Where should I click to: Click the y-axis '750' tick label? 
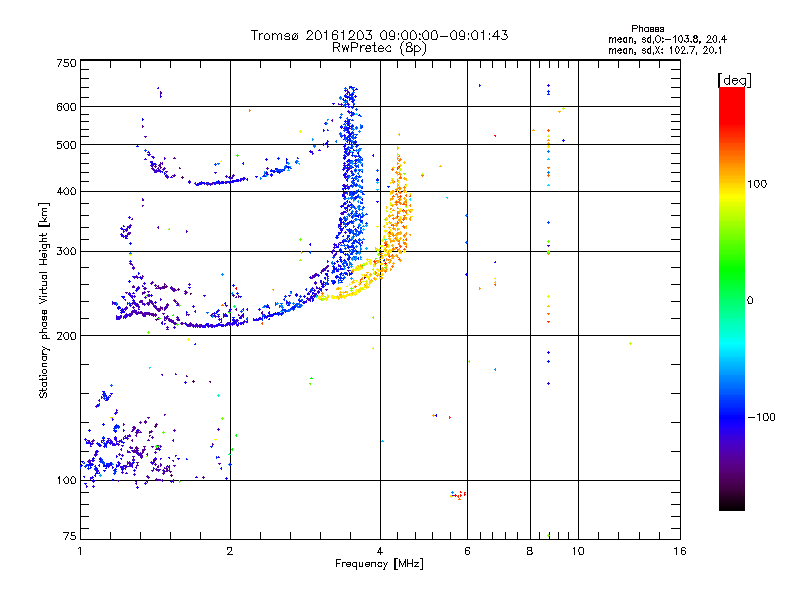pyautogui.click(x=66, y=63)
